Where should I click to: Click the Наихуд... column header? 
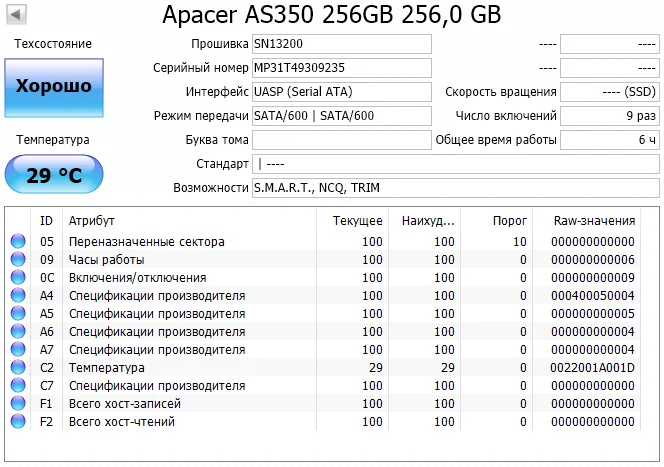(x=425, y=221)
